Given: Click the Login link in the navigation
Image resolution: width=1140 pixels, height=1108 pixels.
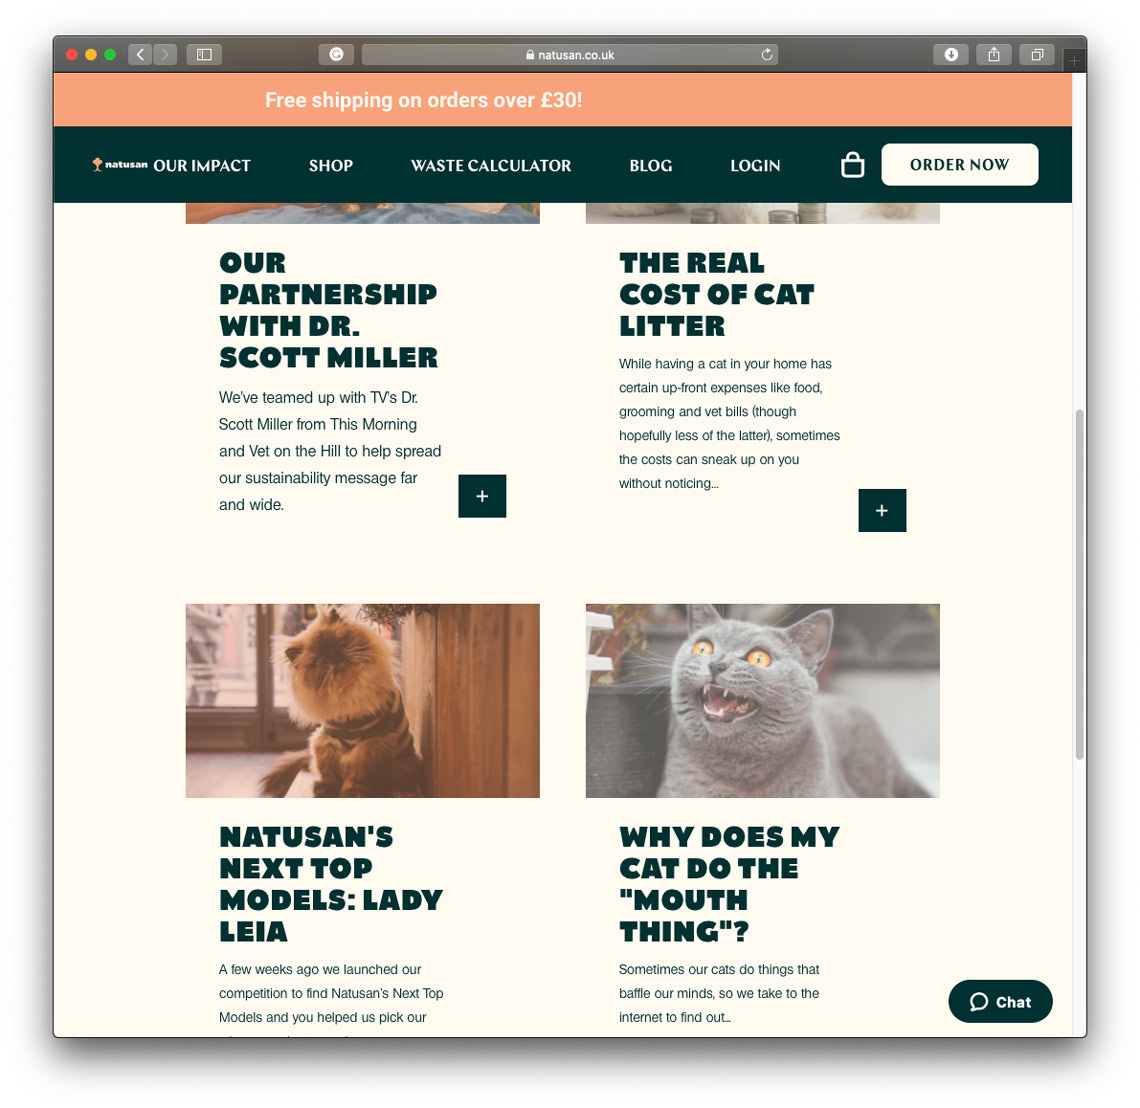Looking at the screenshot, I should pos(755,166).
